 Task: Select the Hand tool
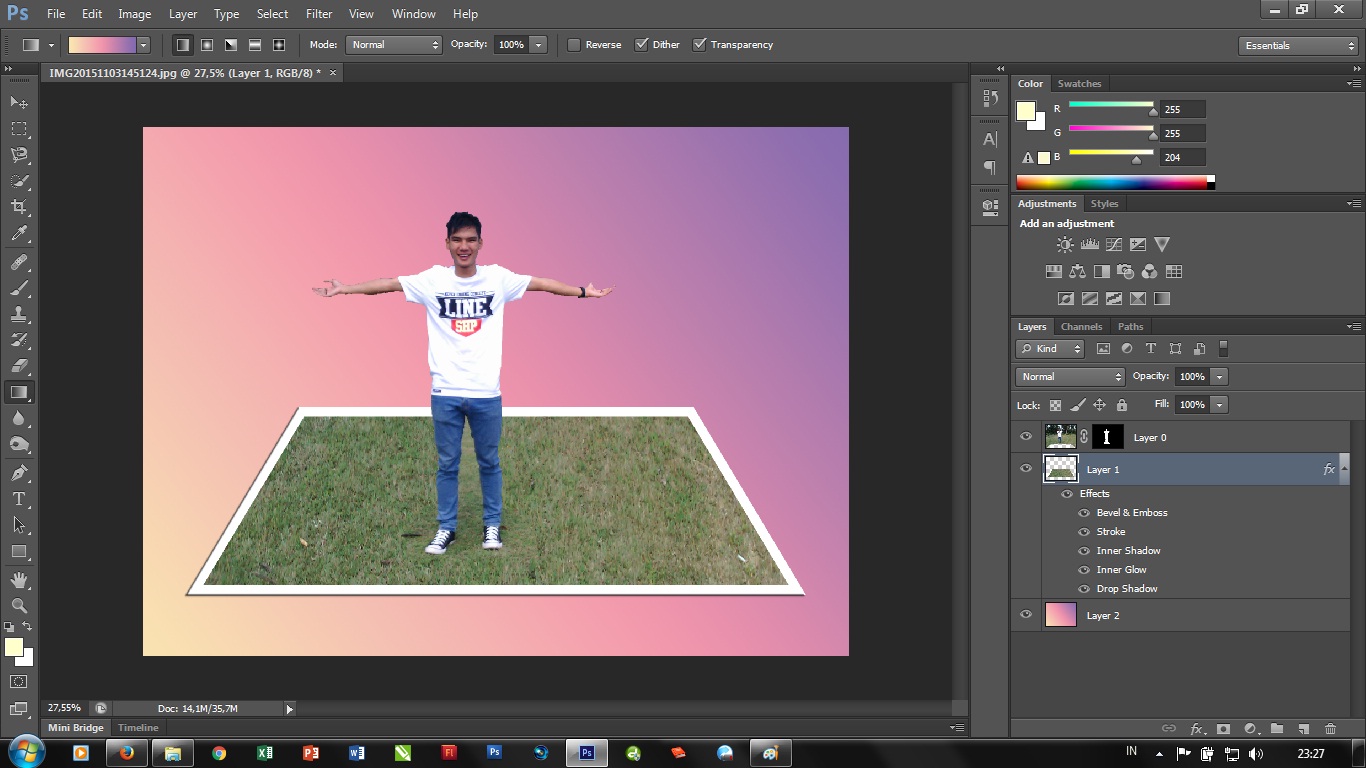click(19, 580)
